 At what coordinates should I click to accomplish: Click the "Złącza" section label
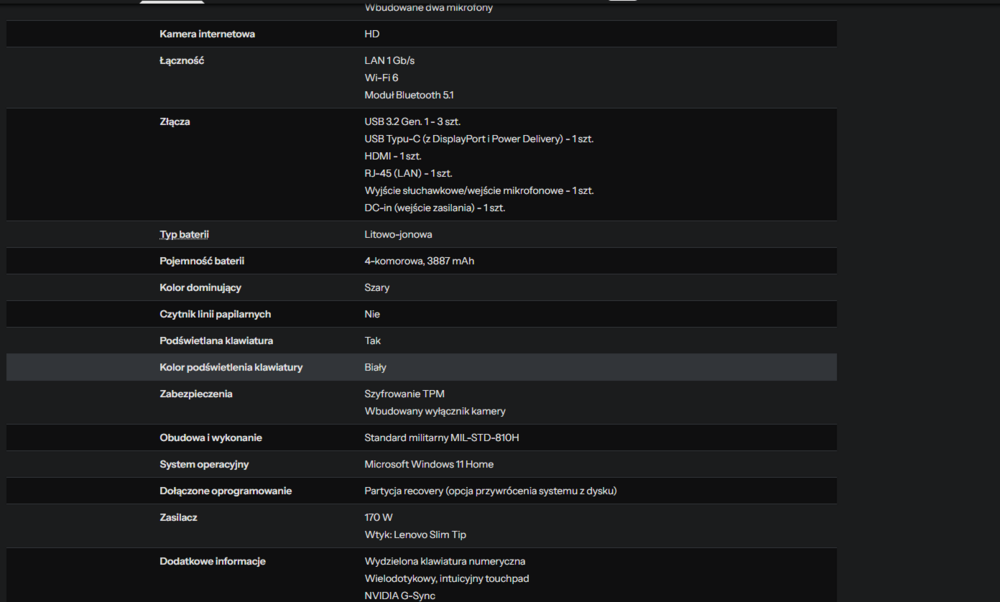point(174,122)
